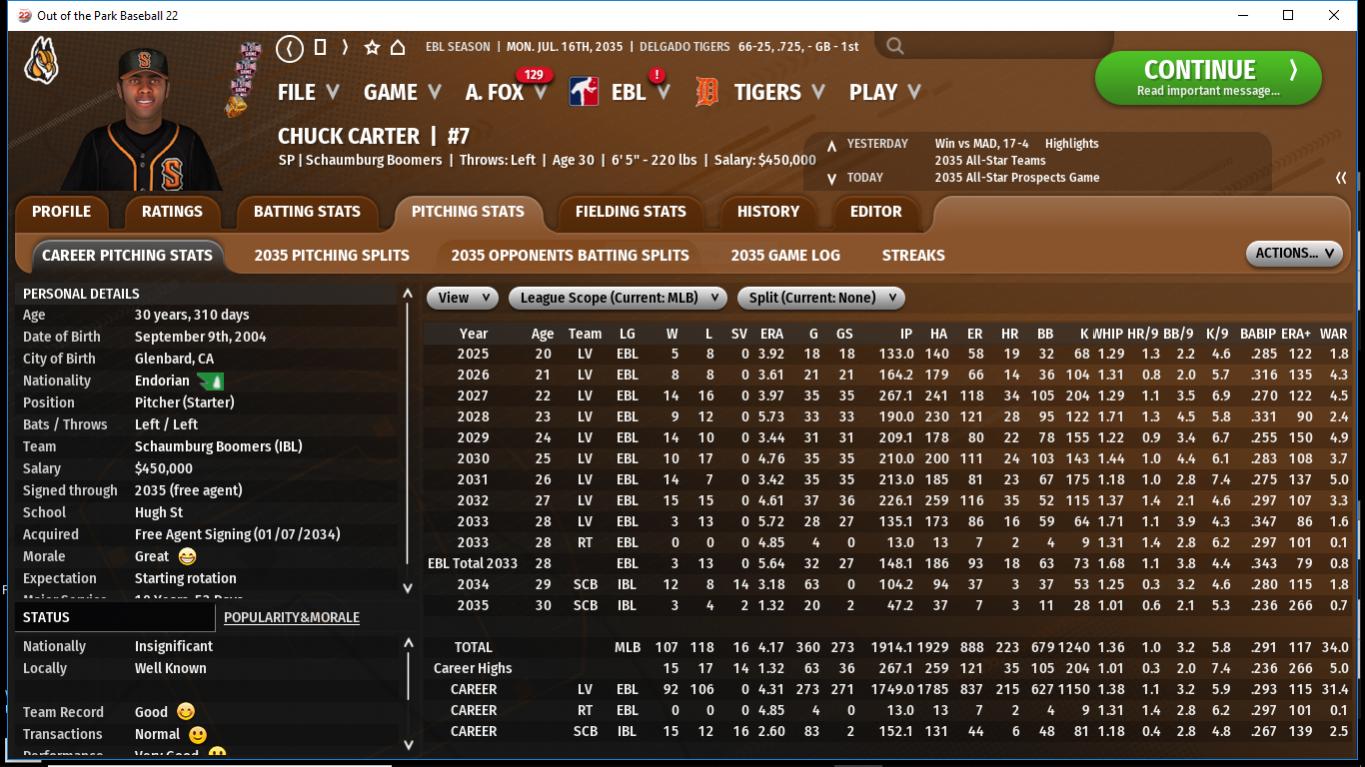The image size is (1365, 767).
Task: Click the EBL league logo icon
Action: pyautogui.click(x=584, y=92)
